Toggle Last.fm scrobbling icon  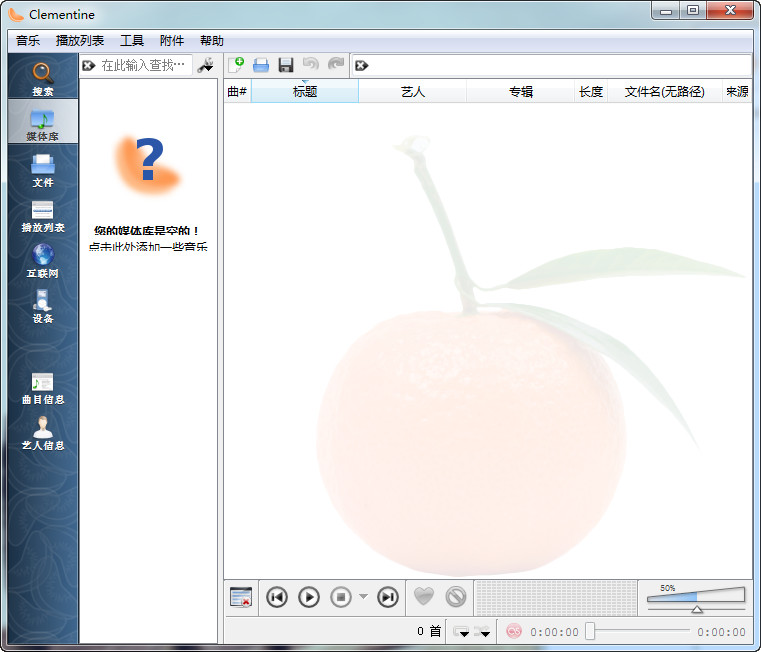point(513,631)
